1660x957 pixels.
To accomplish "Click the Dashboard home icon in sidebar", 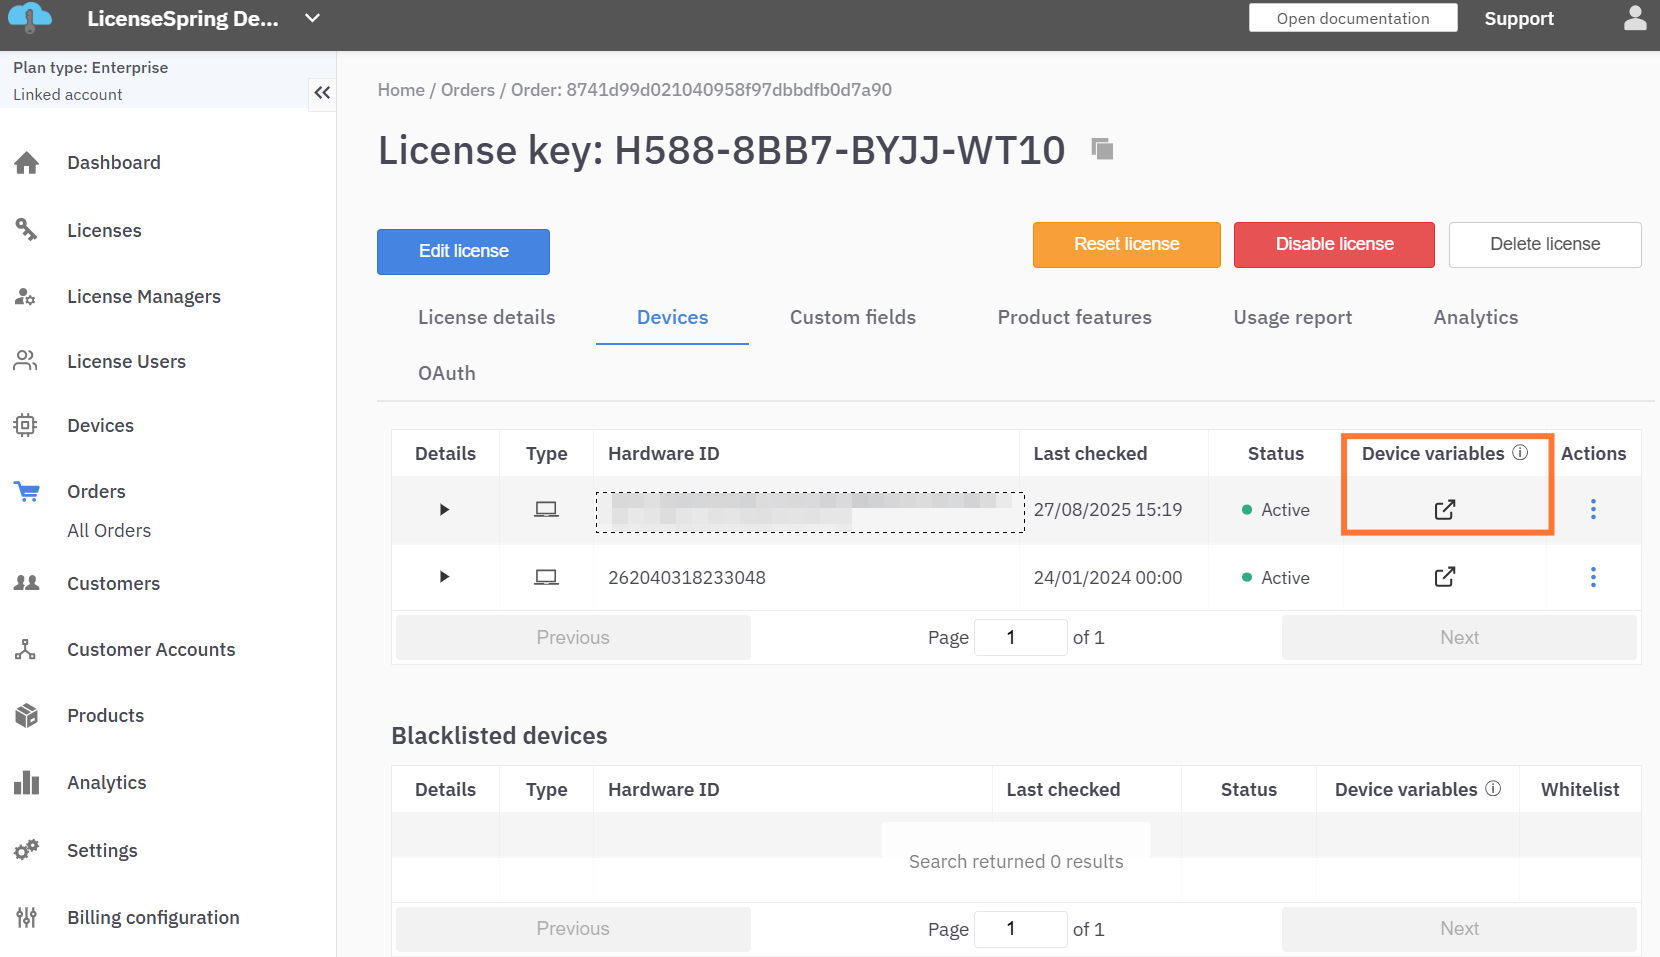I will click(x=27, y=163).
